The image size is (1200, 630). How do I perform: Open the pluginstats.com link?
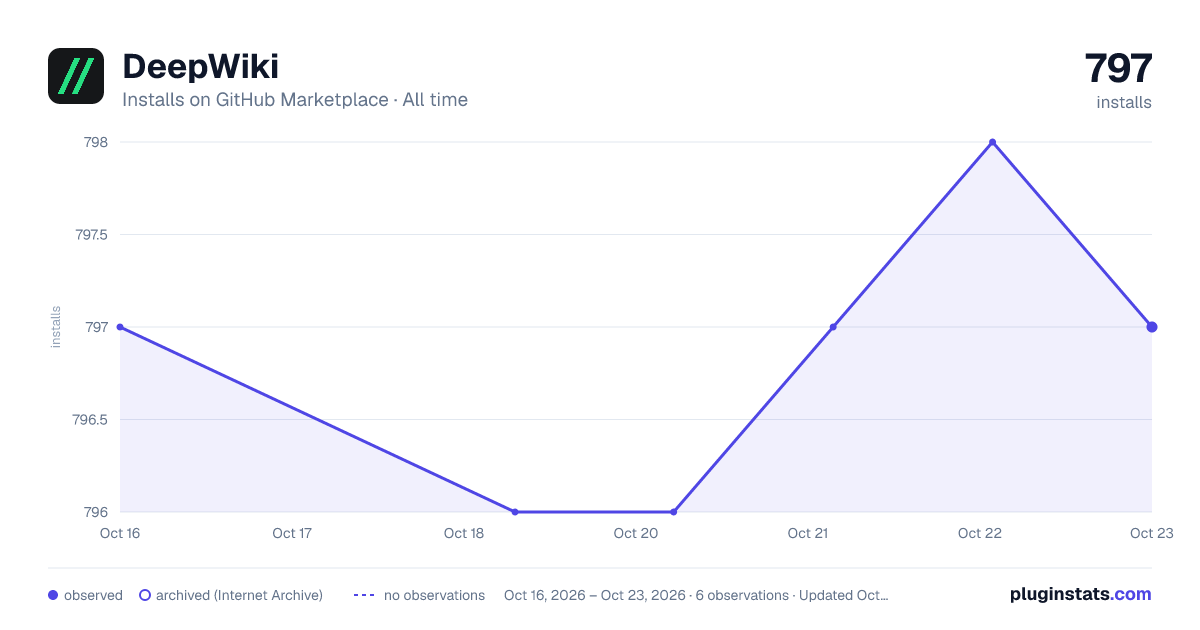[x=1081, y=594]
